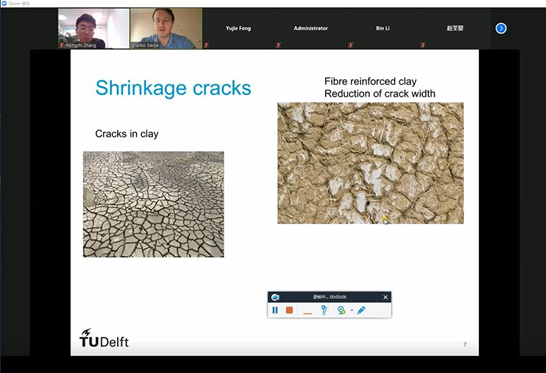546x373 pixels.
Task: Toggle the webcam icon in recorder toolbar
Action: point(341,310)
